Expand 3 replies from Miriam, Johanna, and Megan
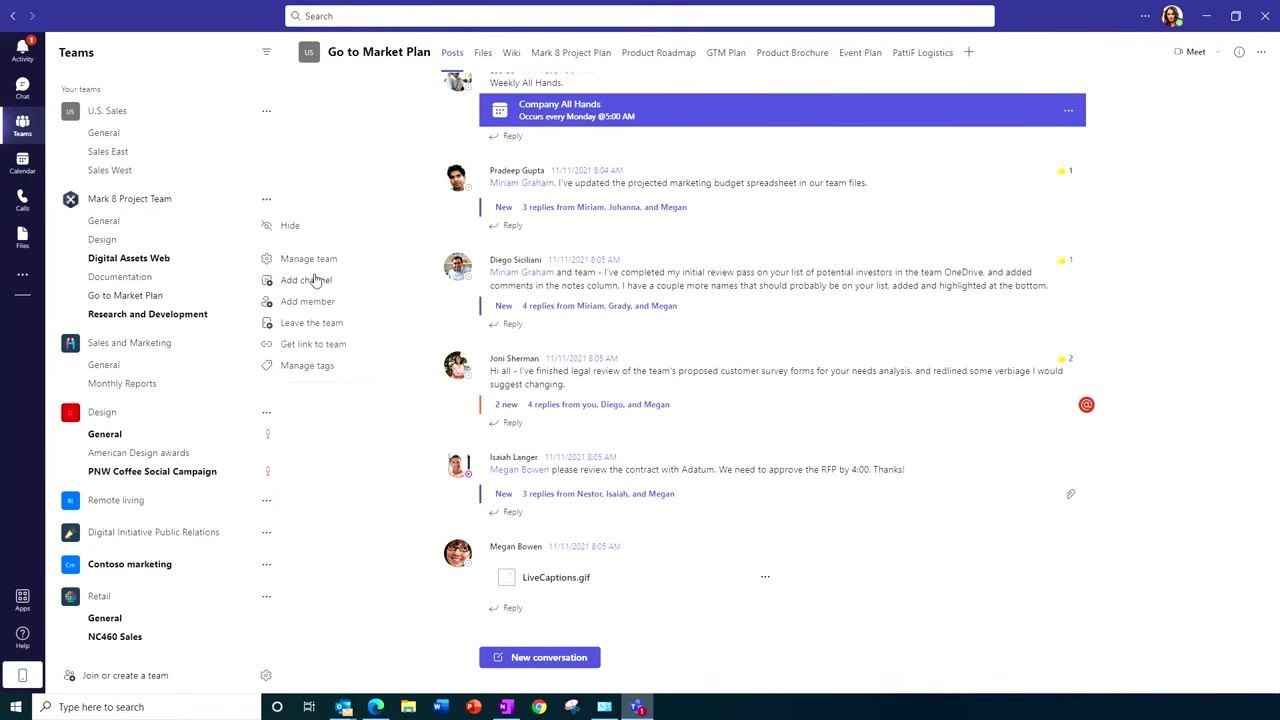This screenshot has width=1280, height=720. (x=604, y=207)
